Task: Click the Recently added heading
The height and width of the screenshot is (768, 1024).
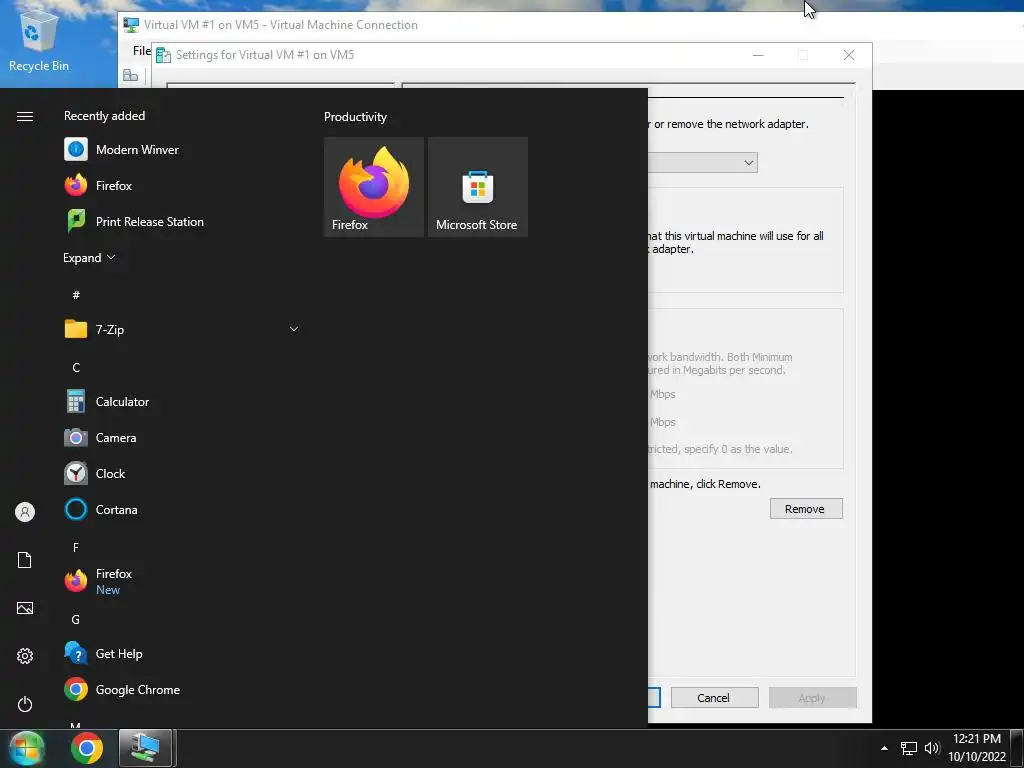Action: coord(104,116)
